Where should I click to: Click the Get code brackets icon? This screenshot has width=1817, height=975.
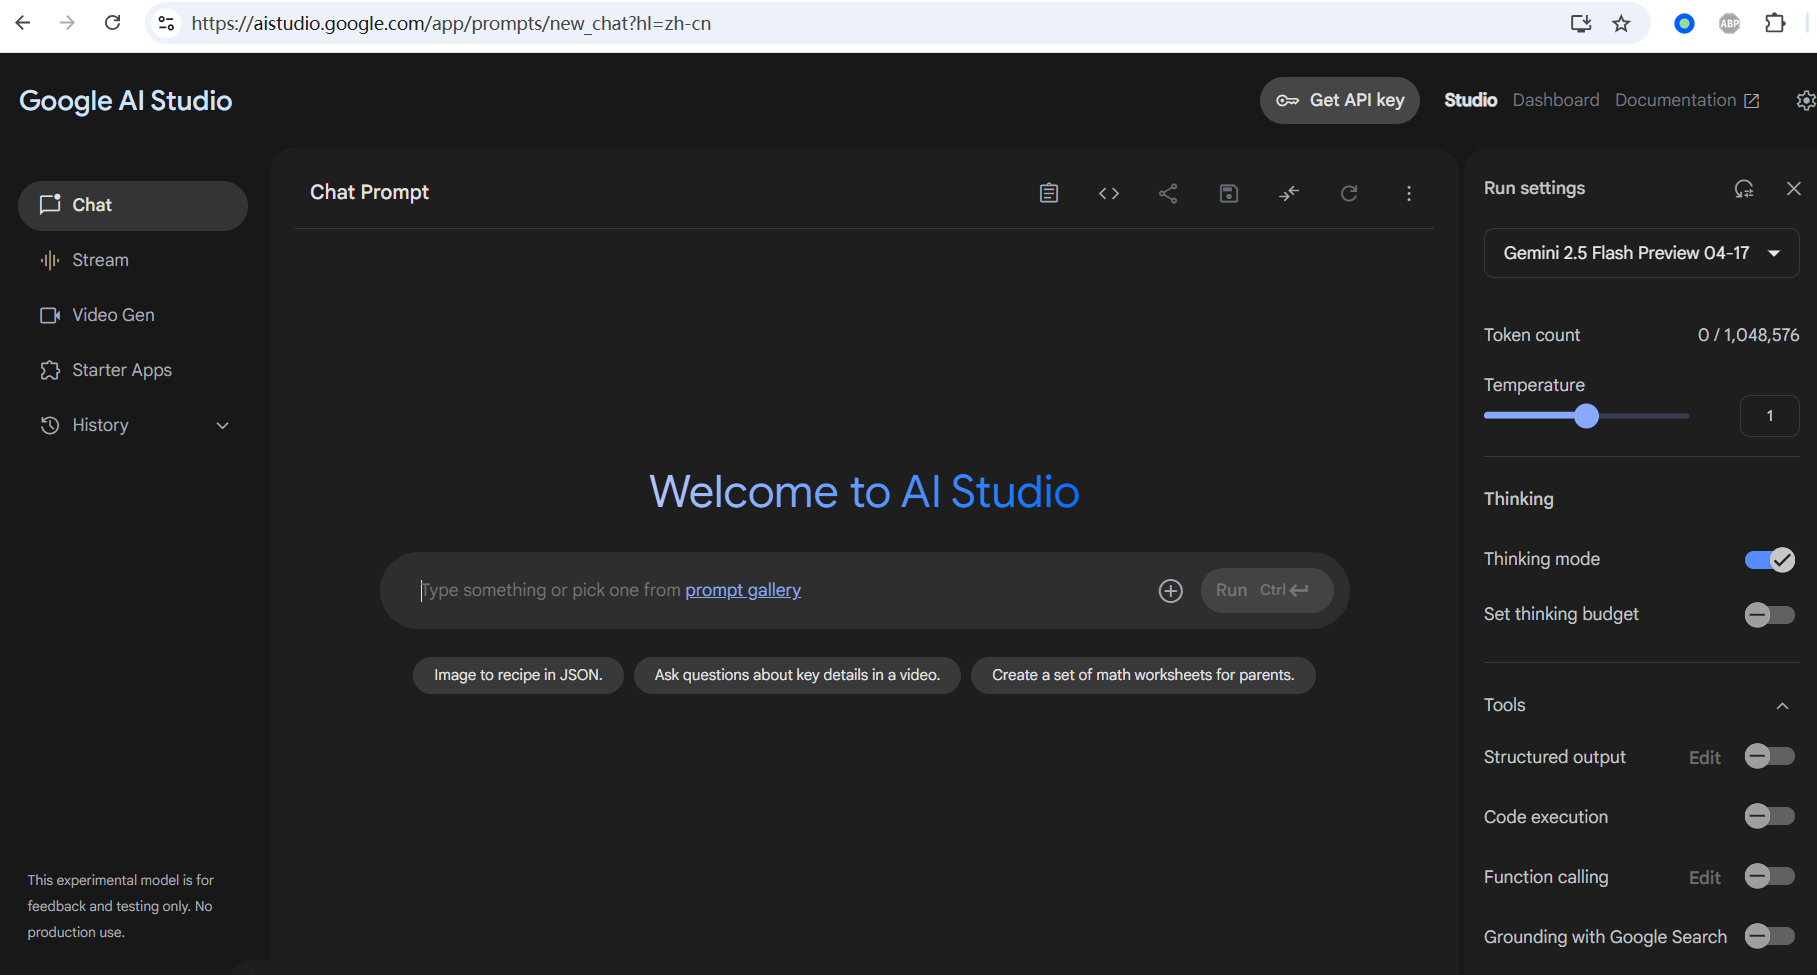[x=1108, y=193]
